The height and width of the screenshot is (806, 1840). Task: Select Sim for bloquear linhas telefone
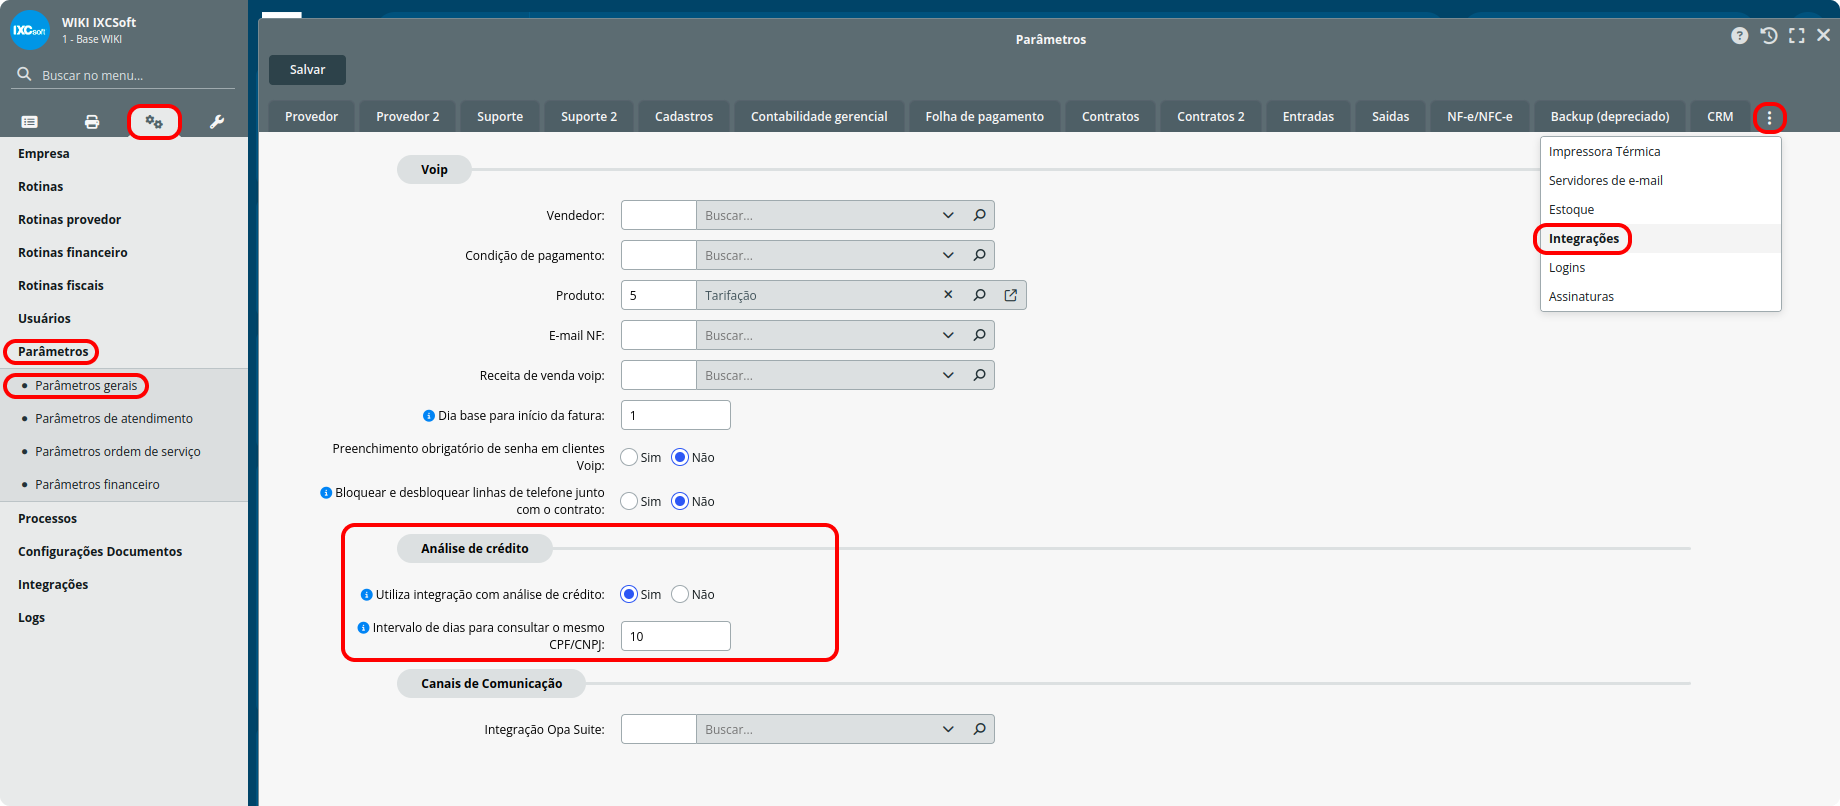coord(629,501)
